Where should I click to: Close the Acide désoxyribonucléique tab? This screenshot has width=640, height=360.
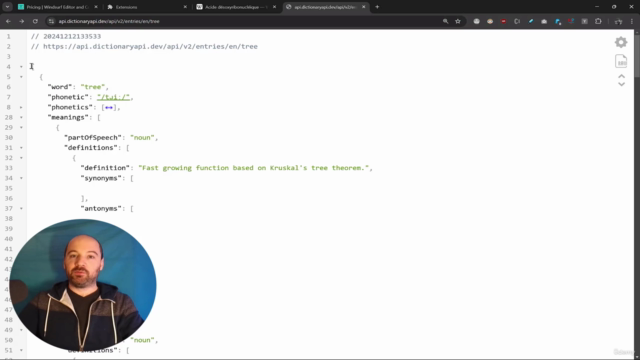(274, 7)
